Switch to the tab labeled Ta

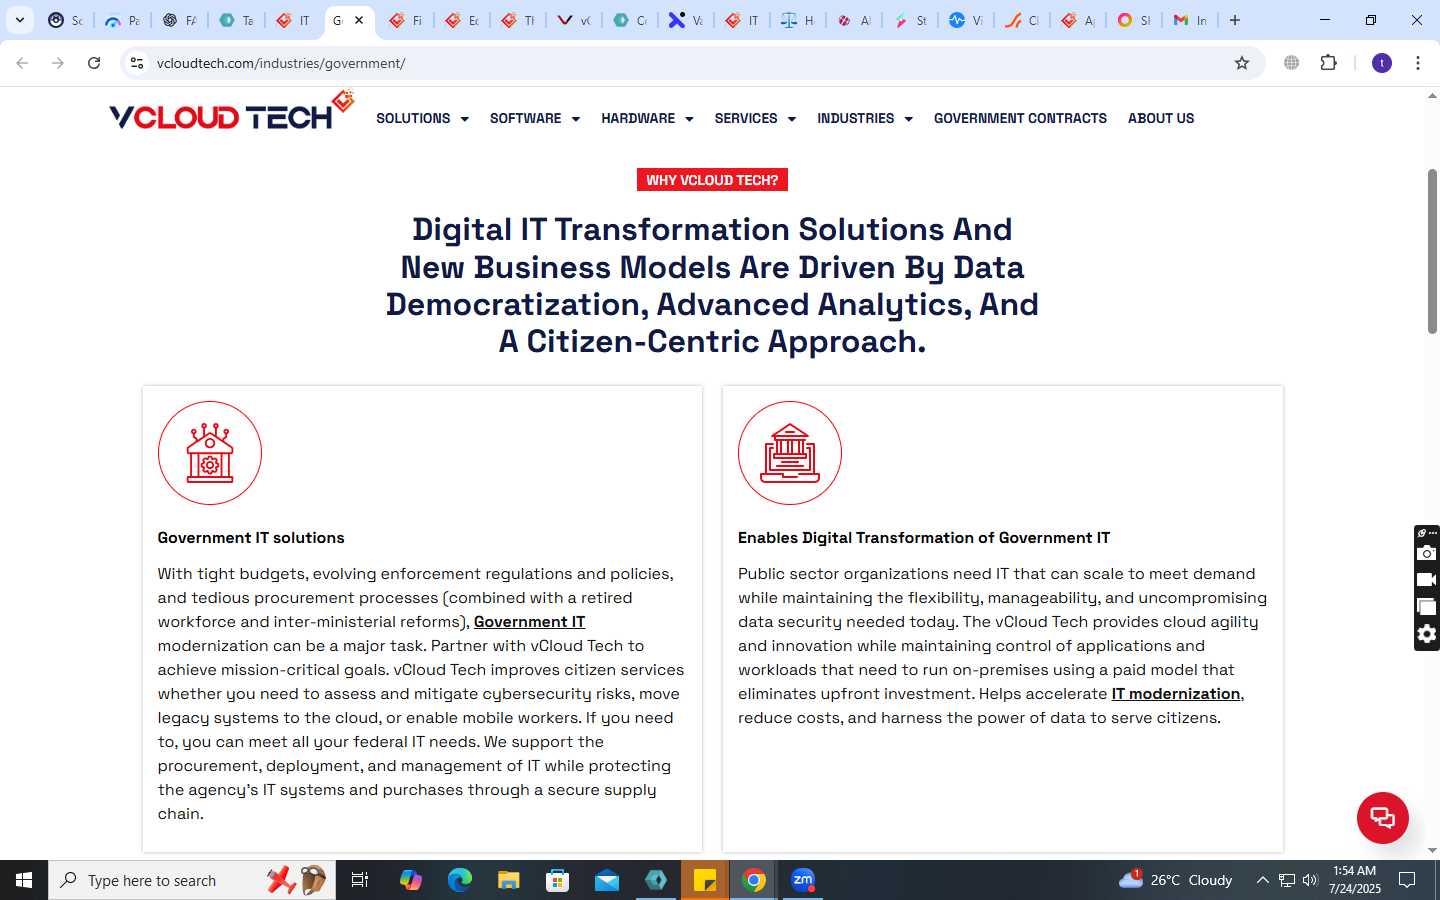235,20
